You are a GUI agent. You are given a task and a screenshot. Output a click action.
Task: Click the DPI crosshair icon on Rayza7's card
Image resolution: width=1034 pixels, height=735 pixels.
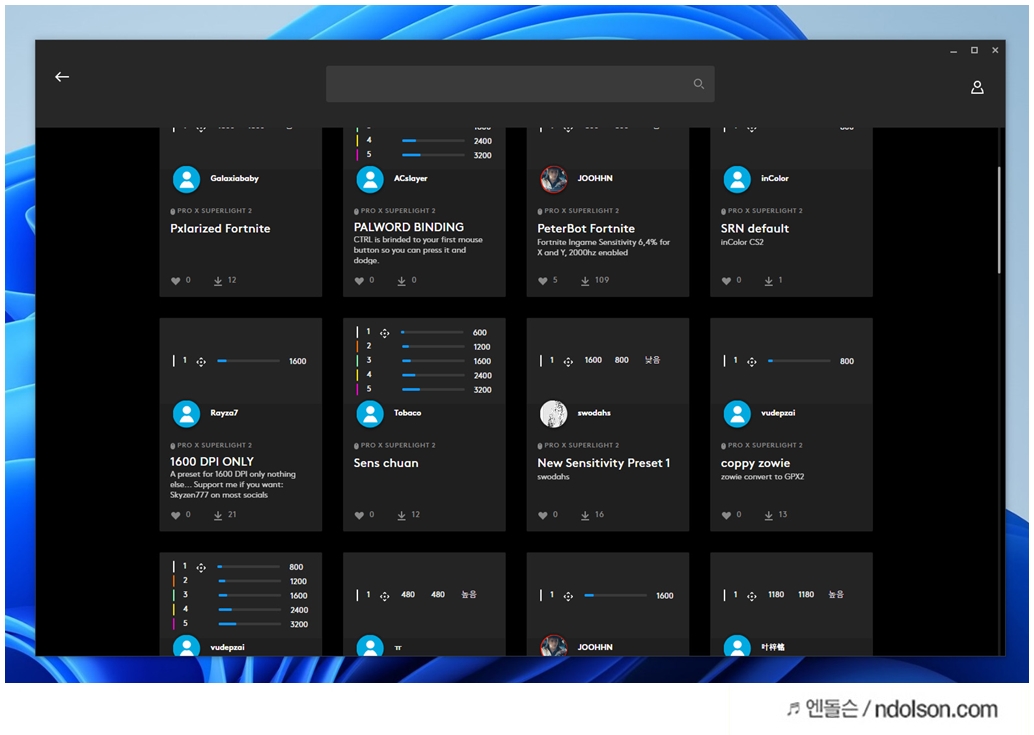(201, 362)
